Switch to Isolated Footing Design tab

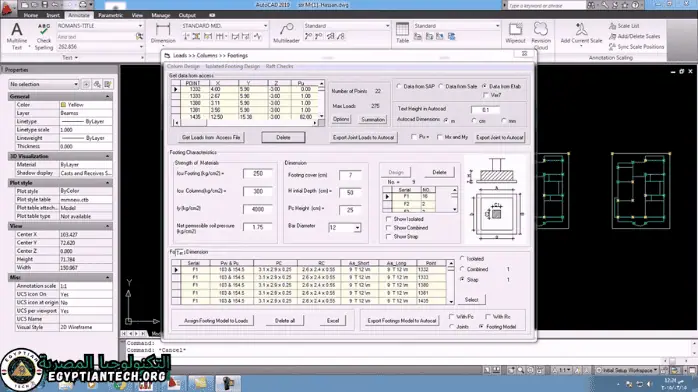click(232, 66)
